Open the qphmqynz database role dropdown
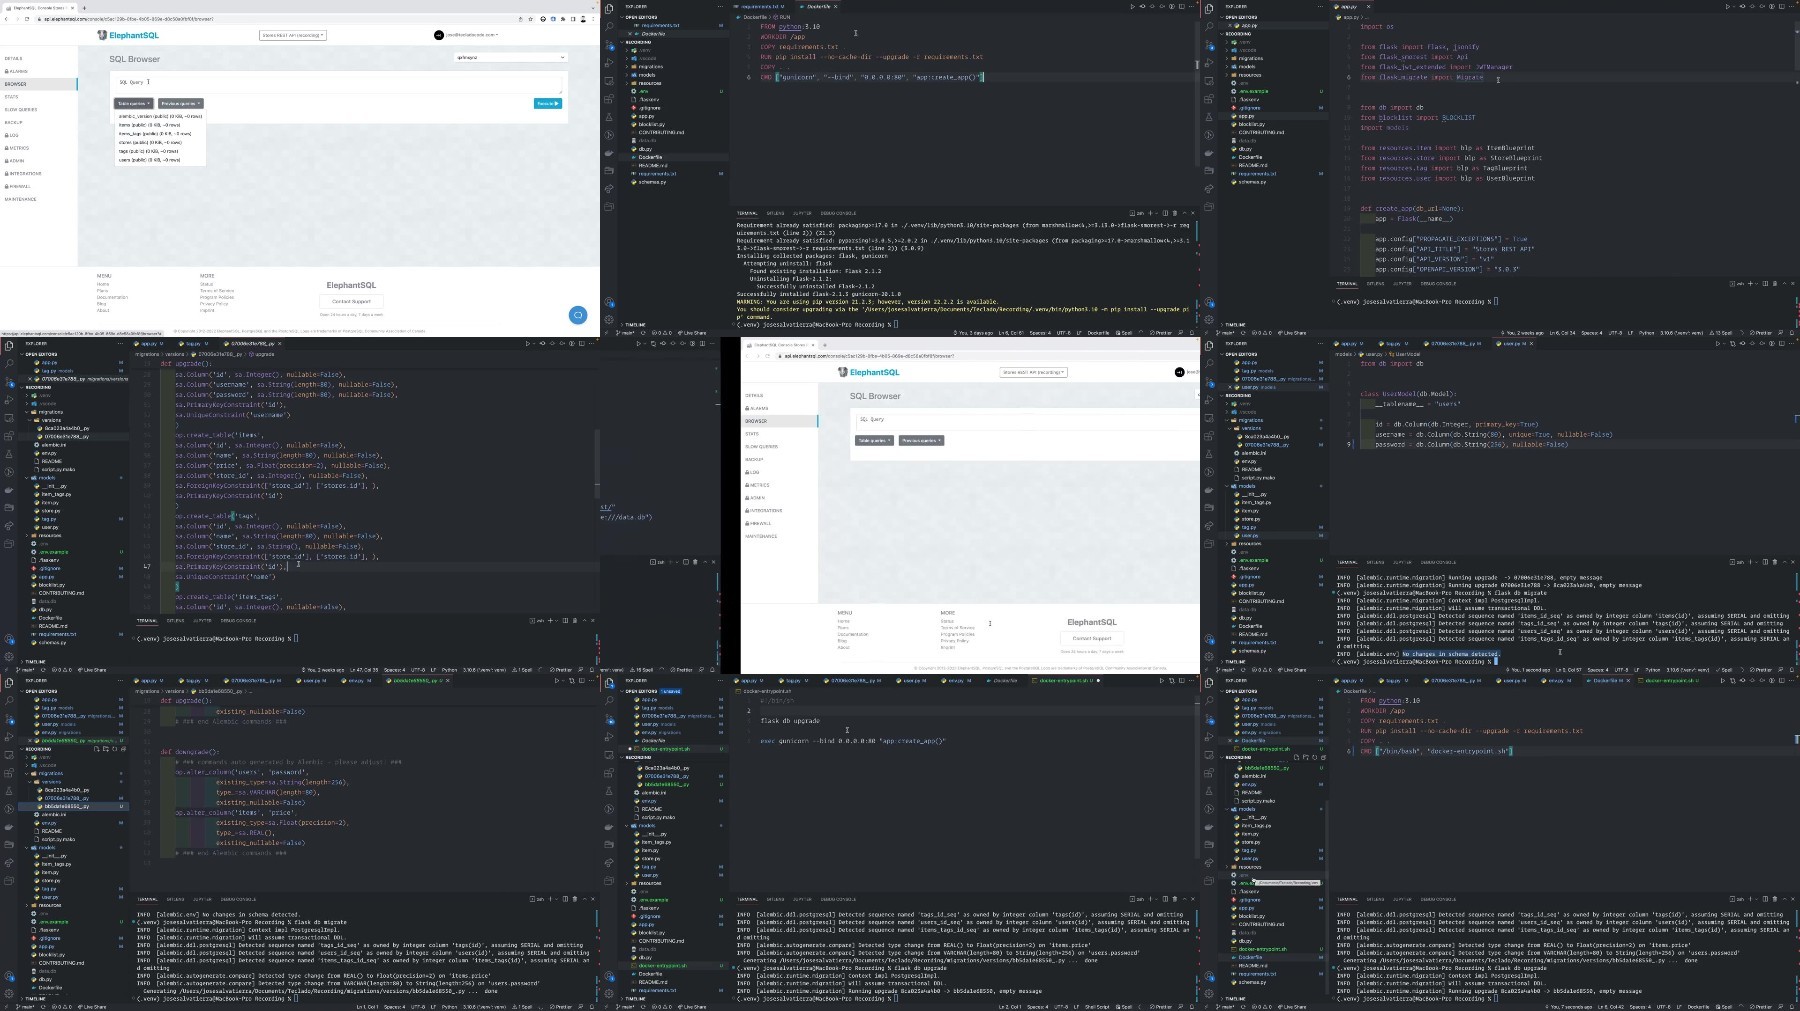This screenshot has height=1011, width=1800. click(x=510, y=57)
